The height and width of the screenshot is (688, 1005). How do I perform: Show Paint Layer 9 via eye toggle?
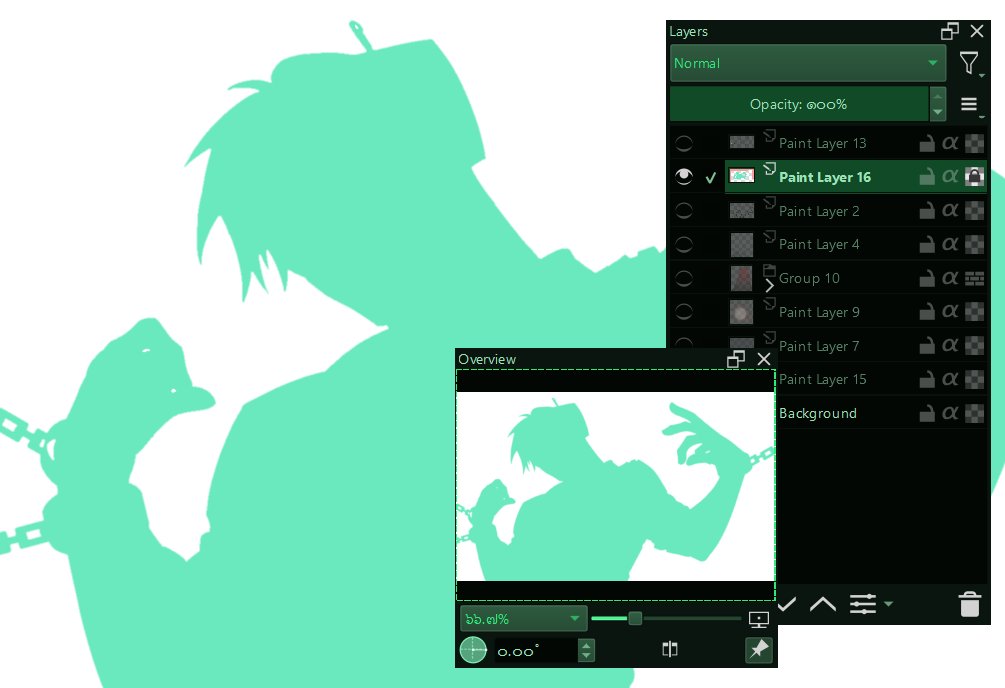coord(684,312)
